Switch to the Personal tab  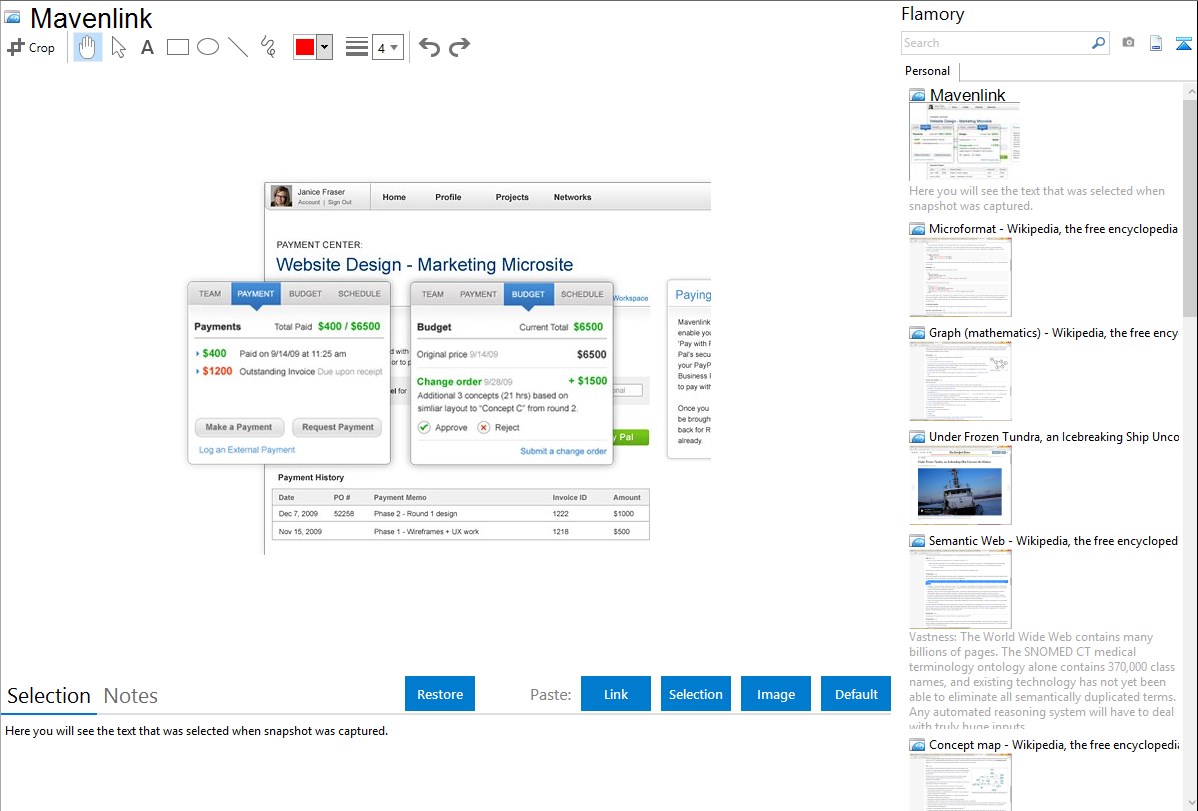click(928, 71)
